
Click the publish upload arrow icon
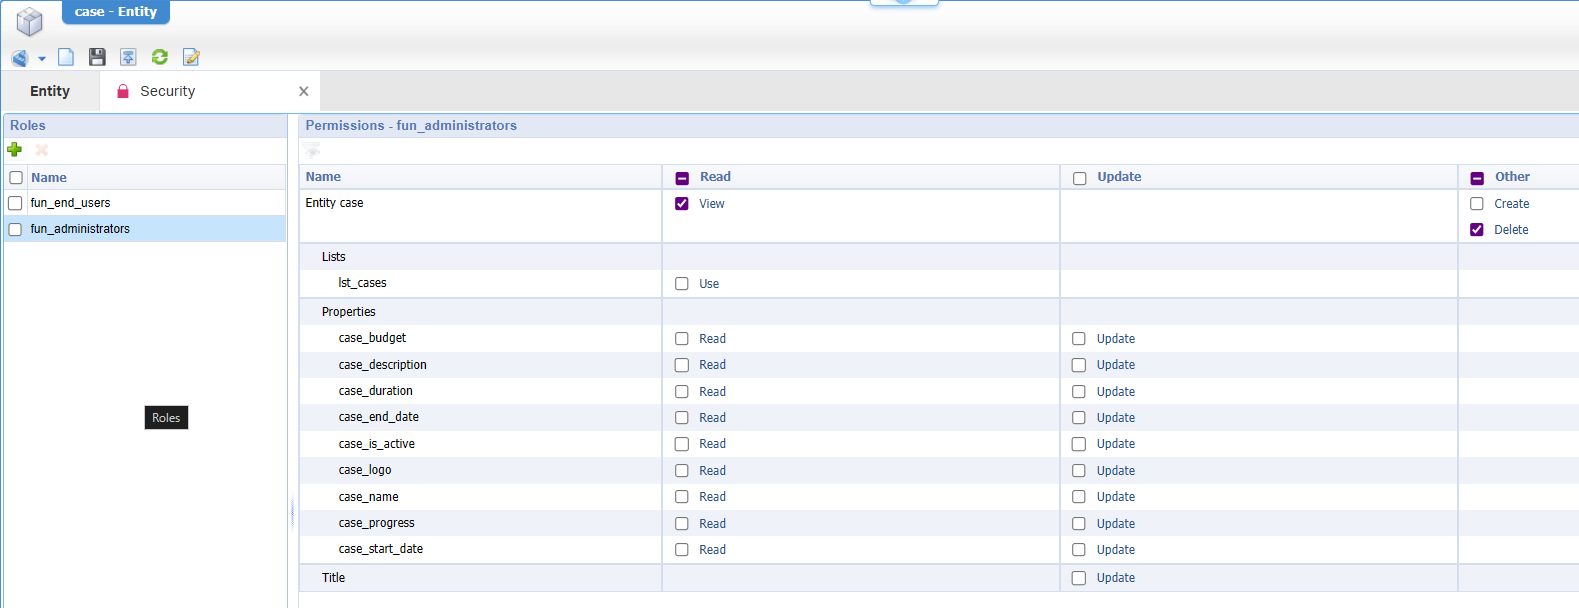(128, 57)
